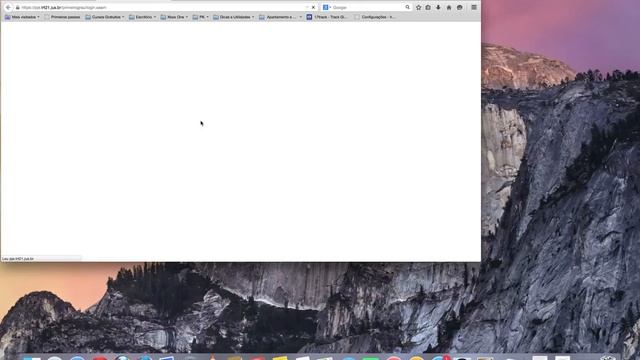Go to the home page icon
Viewport: 640px width, 360px height.
coord(449,7)
